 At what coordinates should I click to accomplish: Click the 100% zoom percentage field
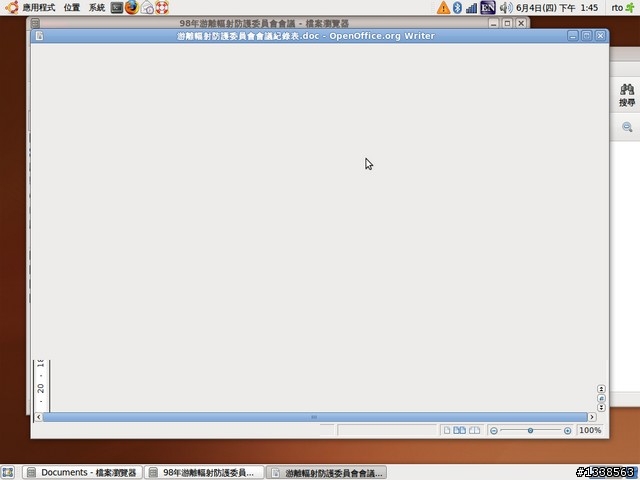(x=590, y=430)
